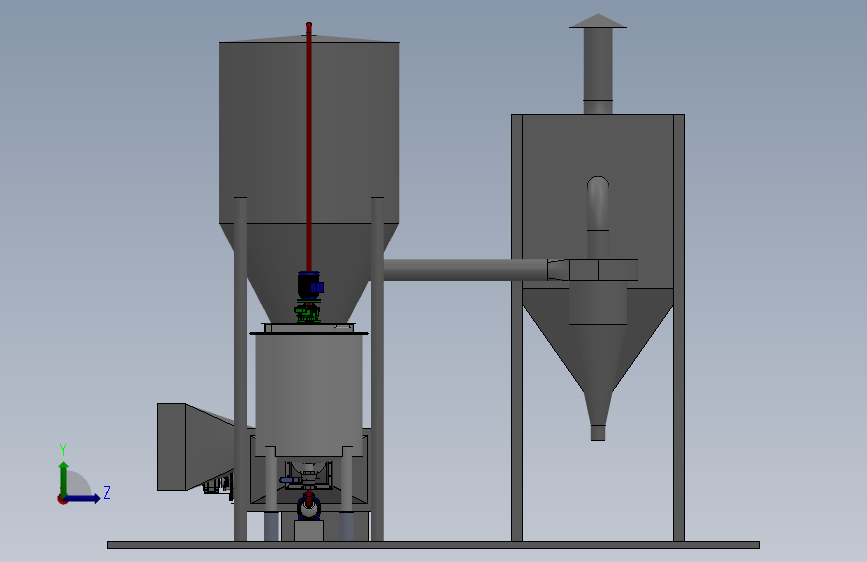The height and width of the screenshot is (562, 867).
Task: Select the horizontal duct connecting both towers
Action: (x=466, y=270)
